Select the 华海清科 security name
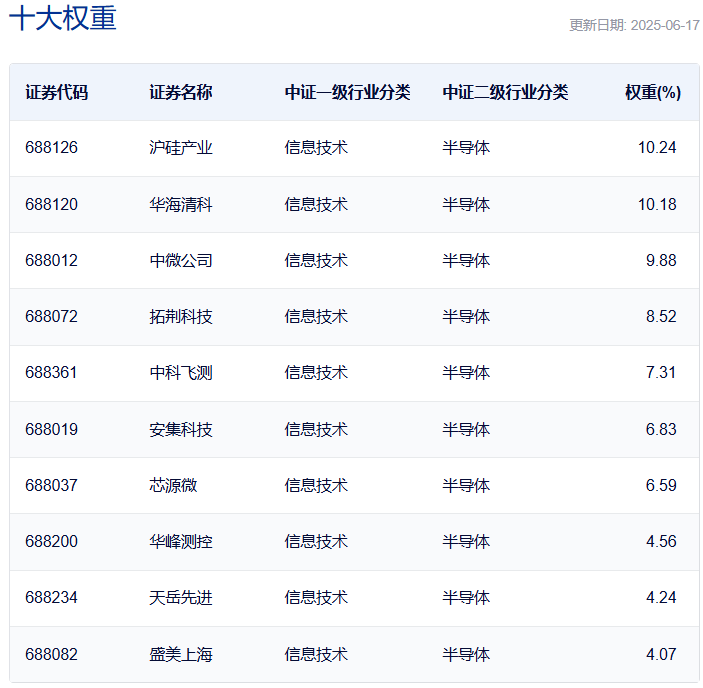This screenshot has width=703, height=688. pyautogui.click(x=181, y=204)
